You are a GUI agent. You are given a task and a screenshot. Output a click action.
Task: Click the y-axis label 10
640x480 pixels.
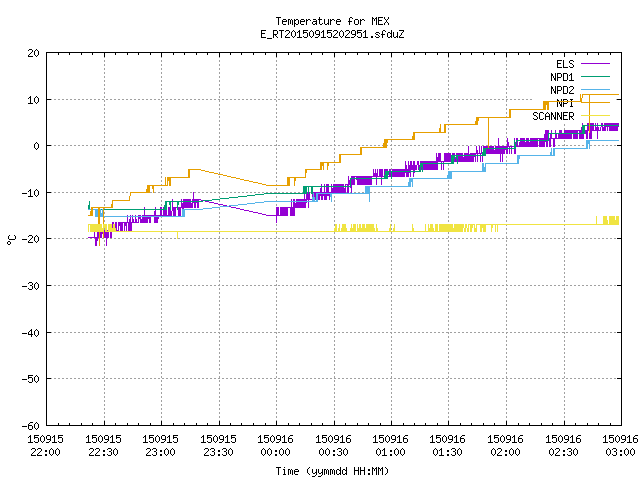click(33, 100)
